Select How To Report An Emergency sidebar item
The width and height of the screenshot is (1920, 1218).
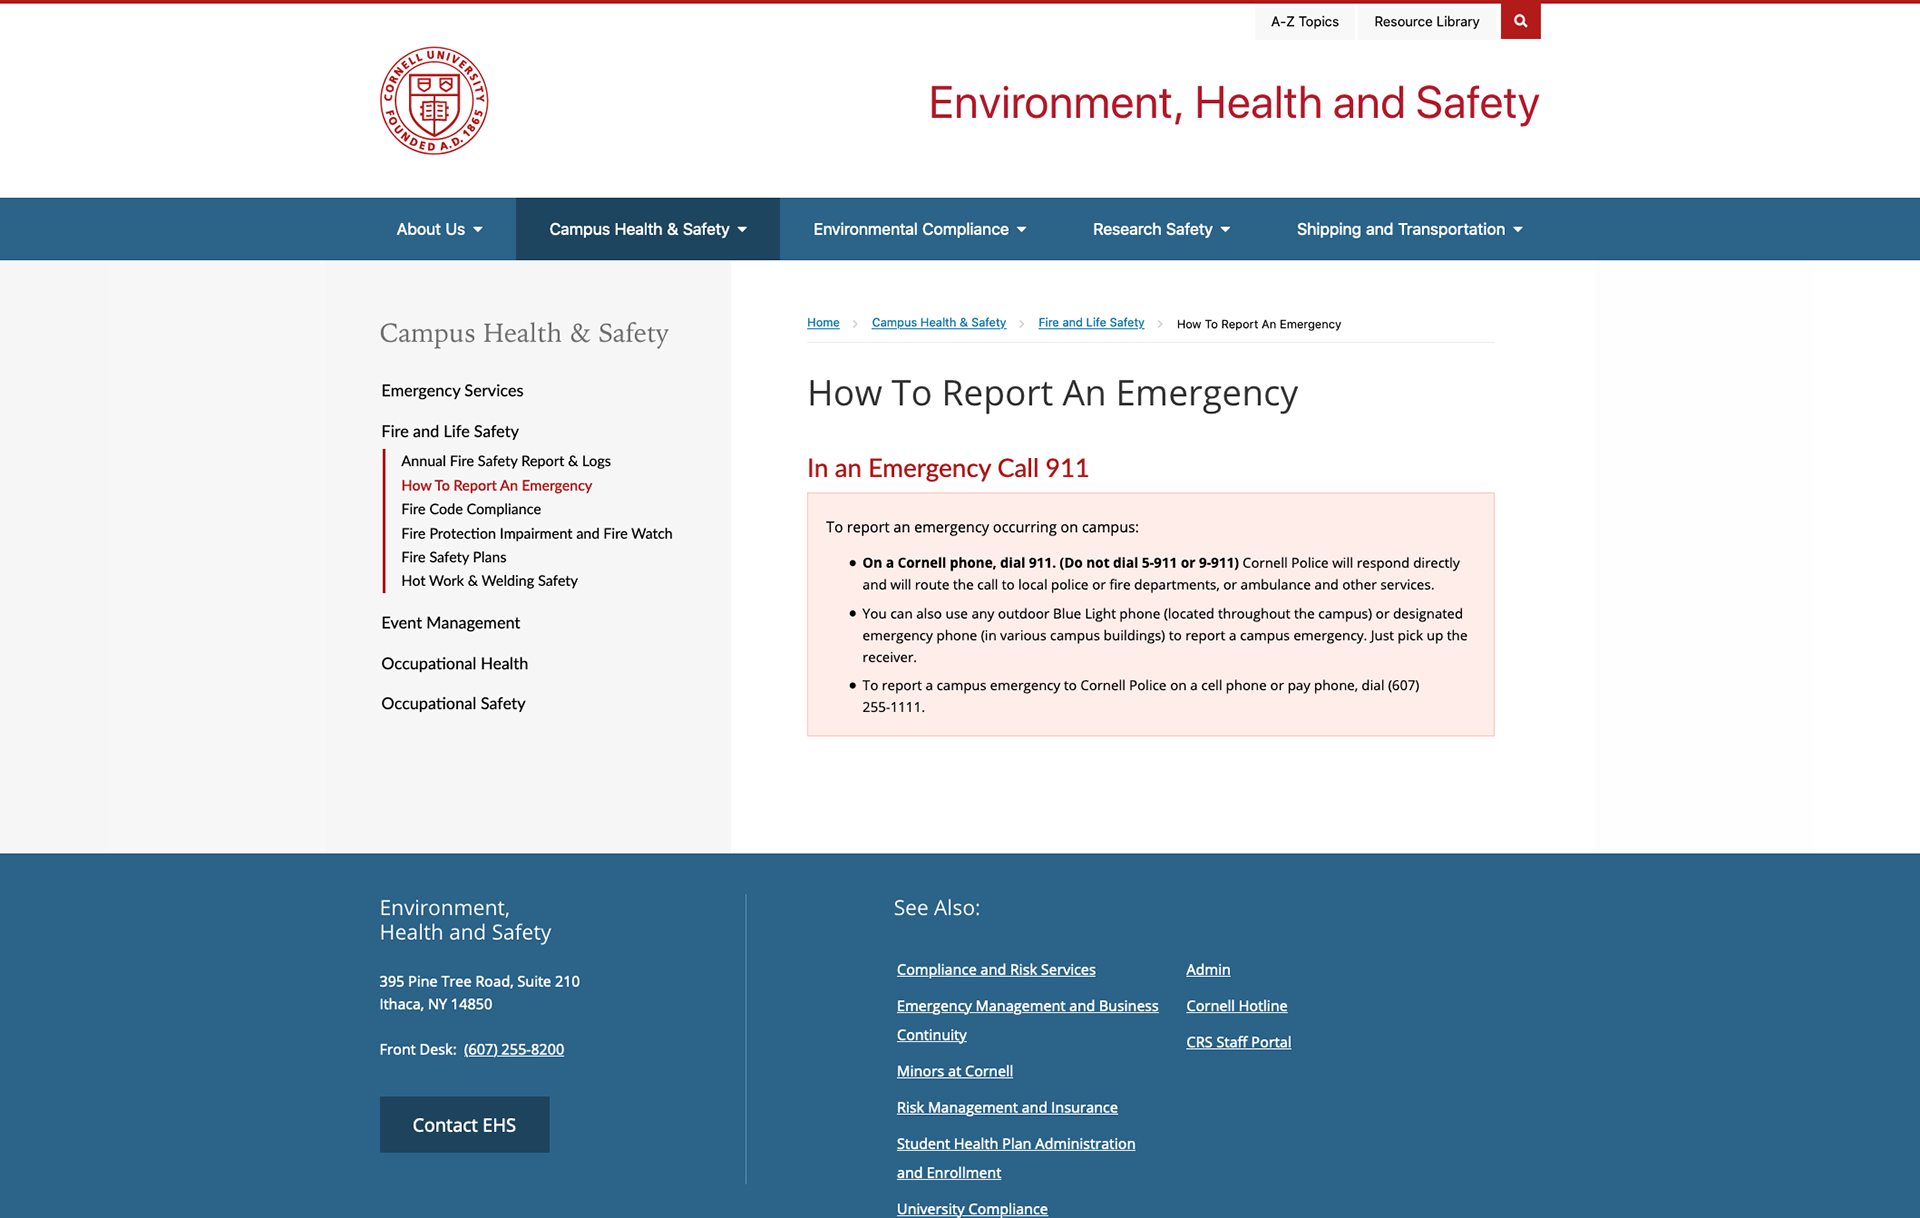click(x=496, y=485)
